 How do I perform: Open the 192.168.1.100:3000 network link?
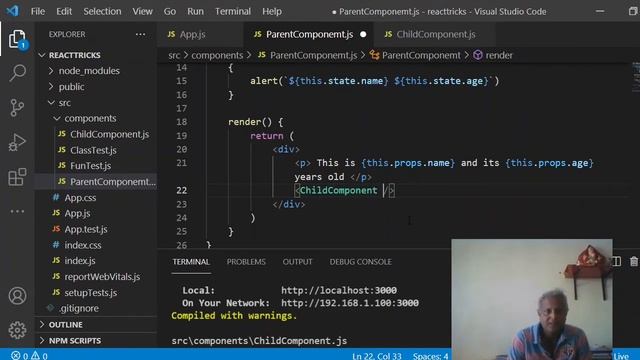[350, 303]
